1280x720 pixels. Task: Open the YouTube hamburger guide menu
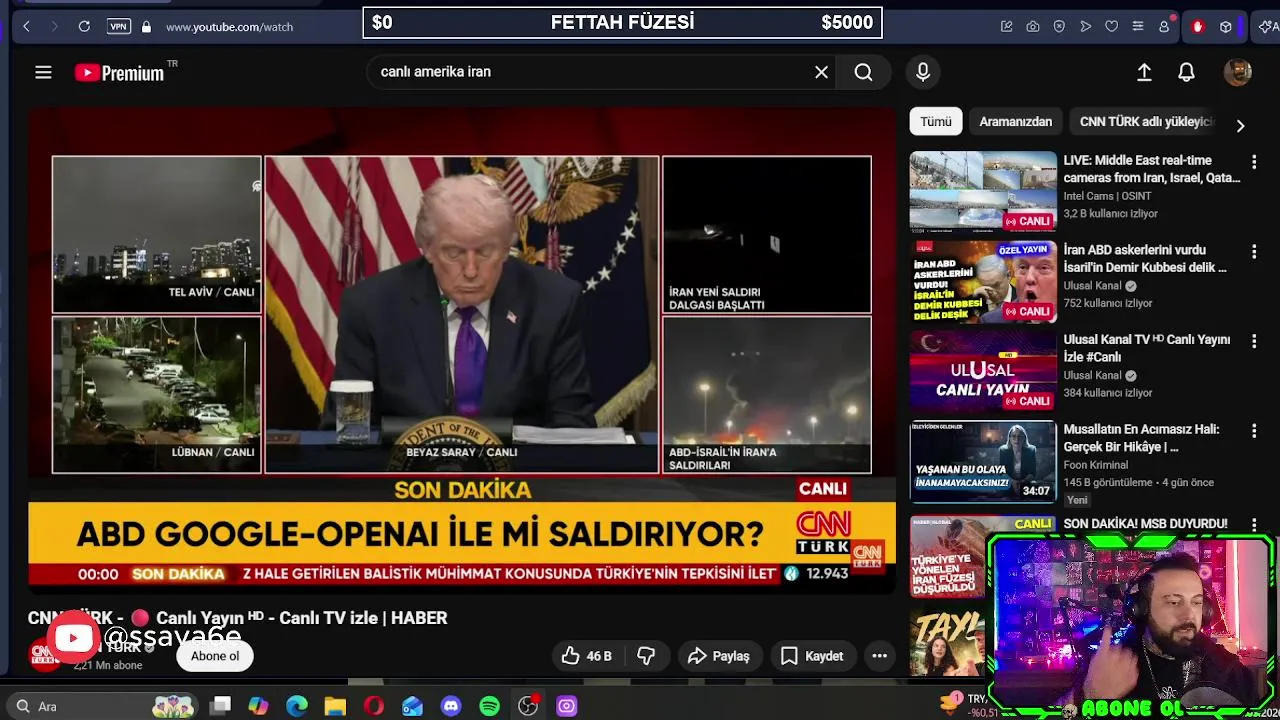(43, 72)
